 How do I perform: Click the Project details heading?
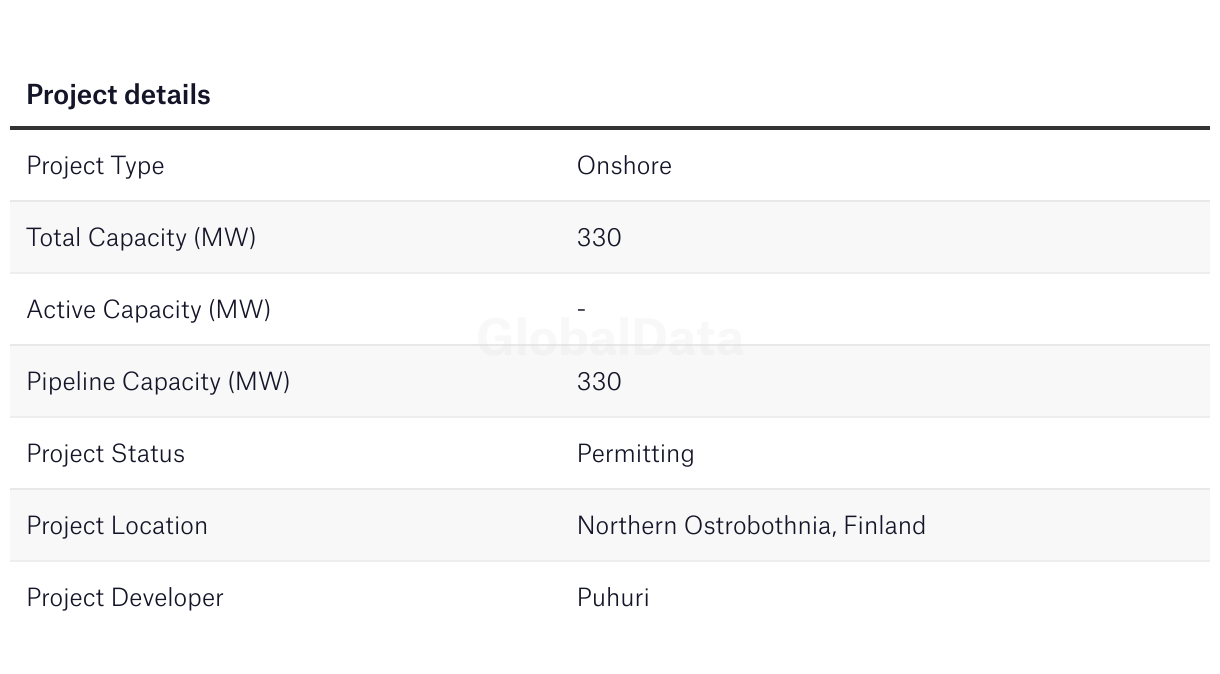point(118,95)
